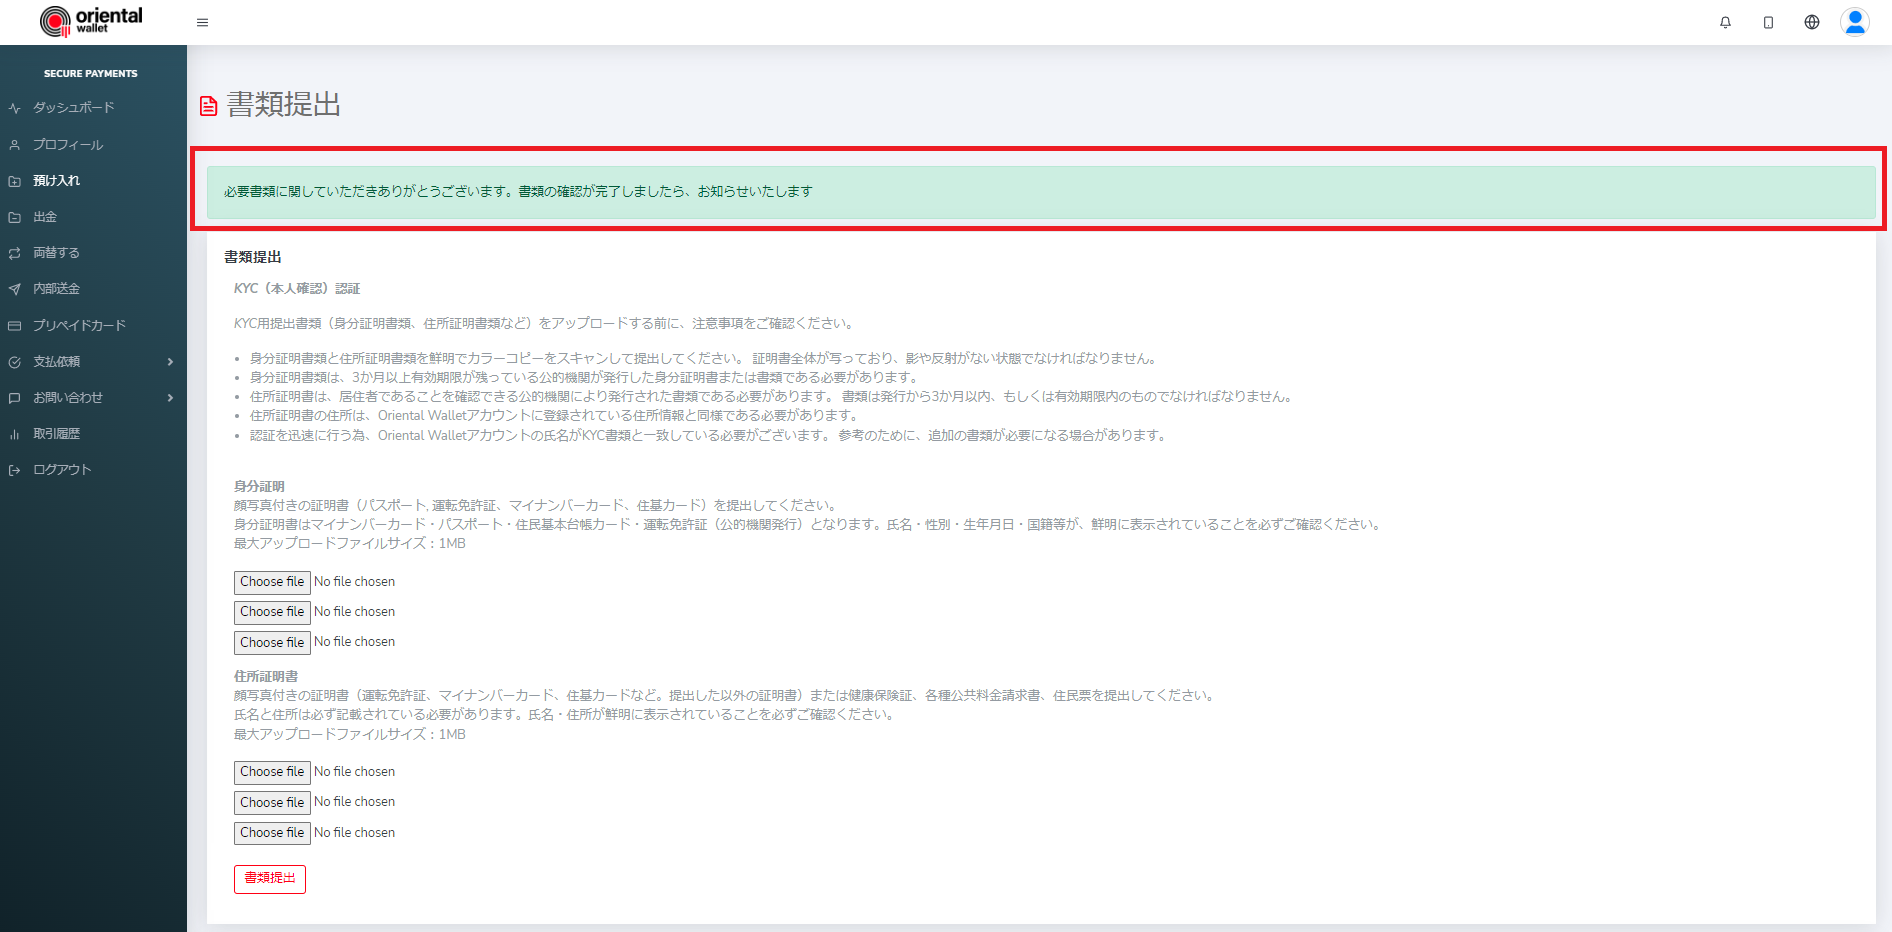Click the green confirmation message banner

pos(1041,192)
